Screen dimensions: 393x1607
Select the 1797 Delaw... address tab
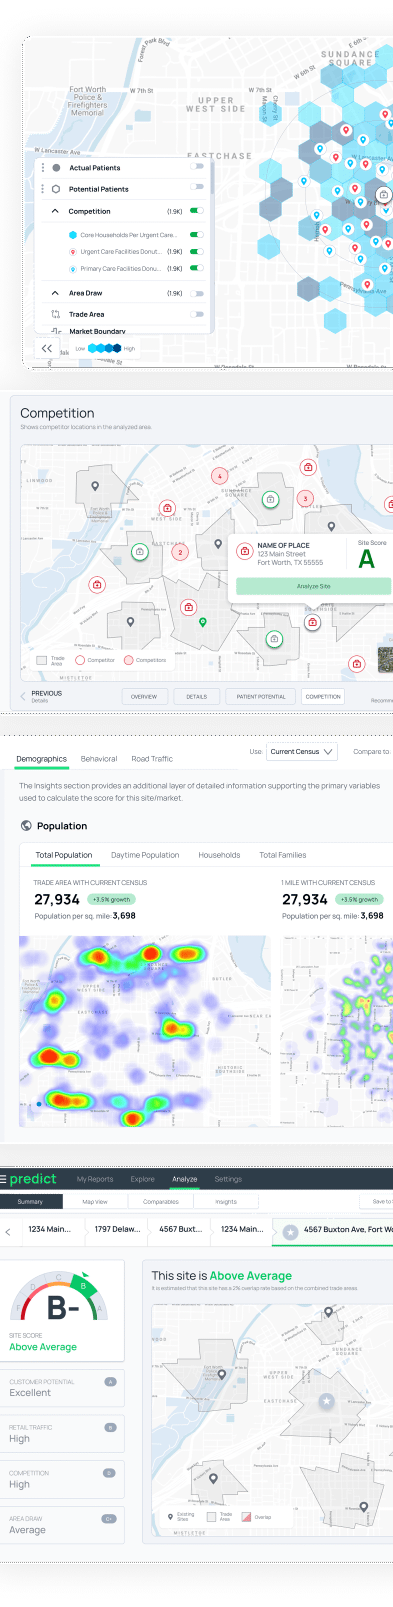tap(117, 1229)
